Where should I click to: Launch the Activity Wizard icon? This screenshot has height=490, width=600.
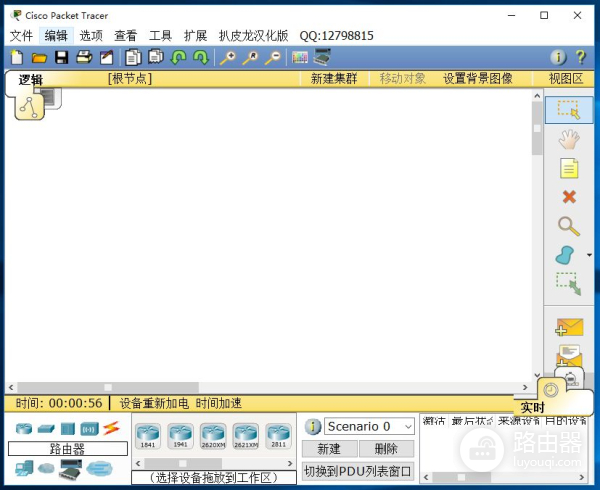[x=107, y=57]
